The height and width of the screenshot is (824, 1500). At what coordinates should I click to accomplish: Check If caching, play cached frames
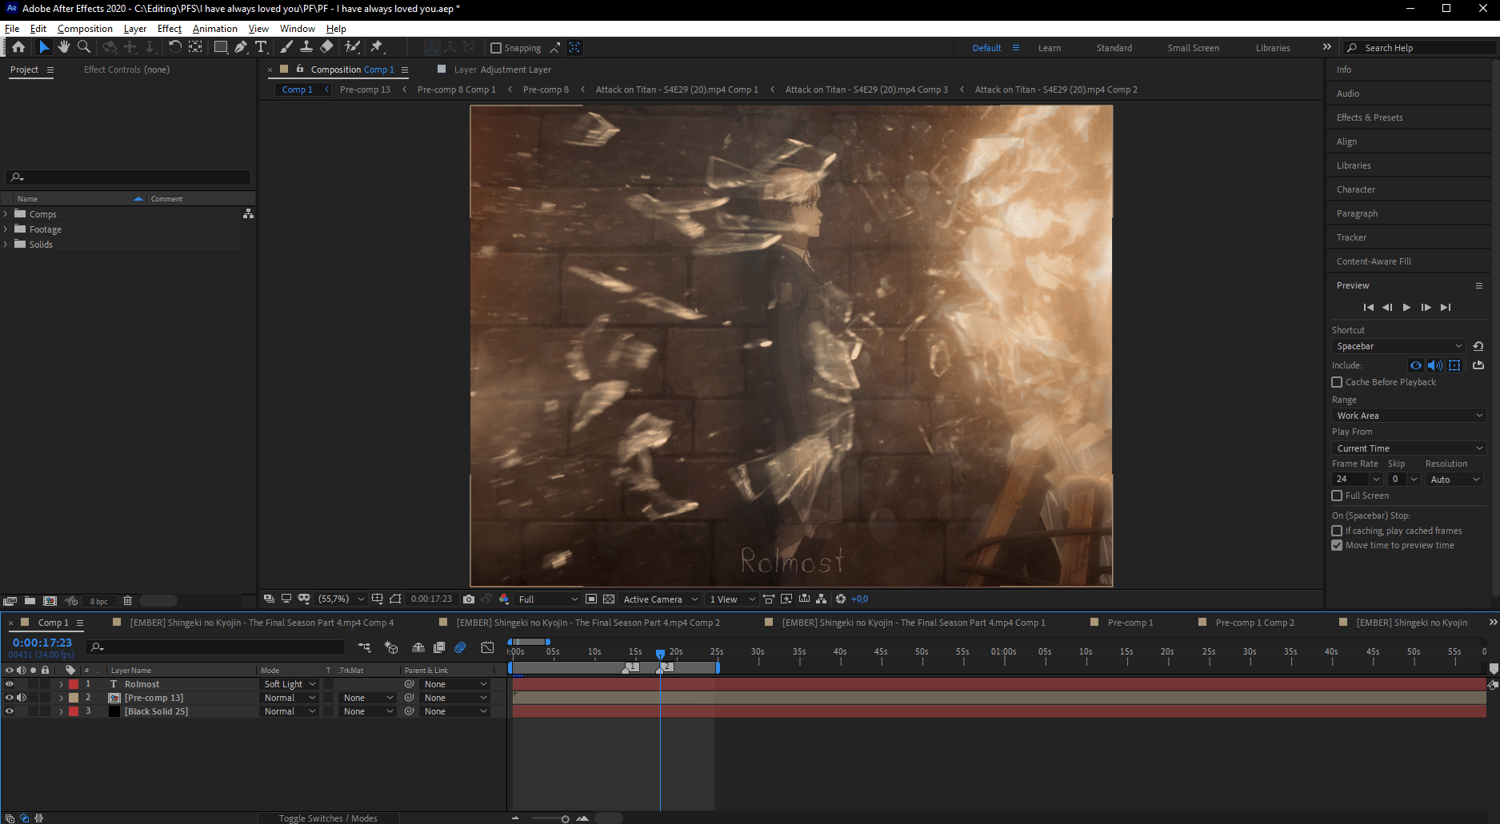1337,531
